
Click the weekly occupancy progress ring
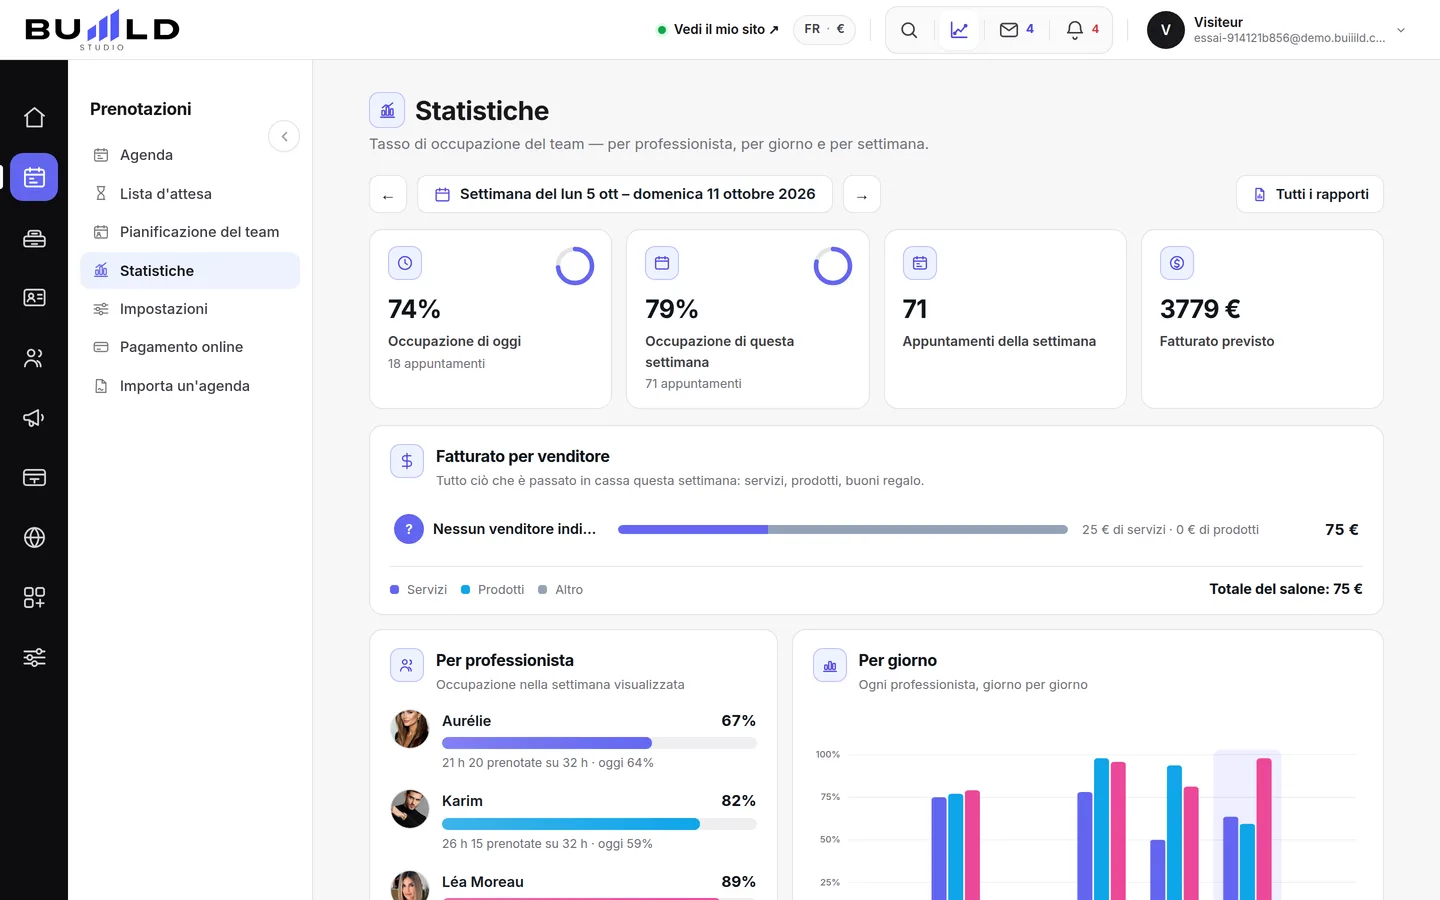click(x=833, y=266)
